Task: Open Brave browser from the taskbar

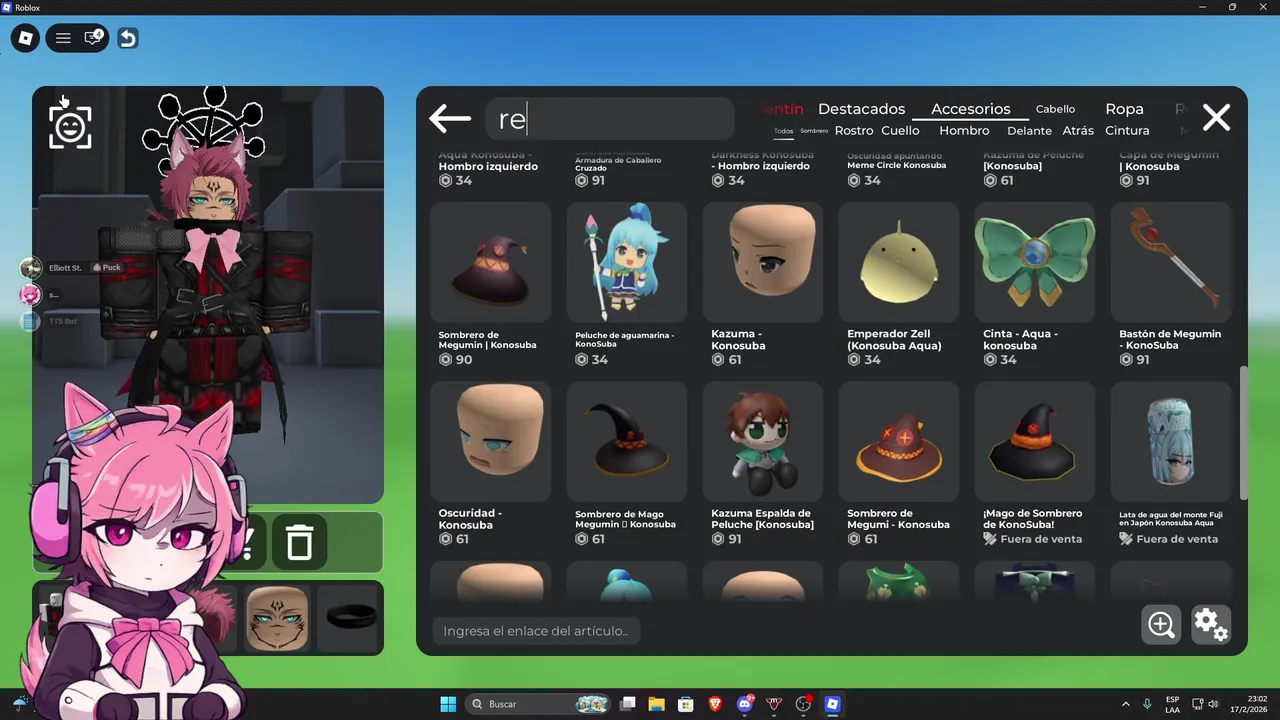Action: point(715,704)
